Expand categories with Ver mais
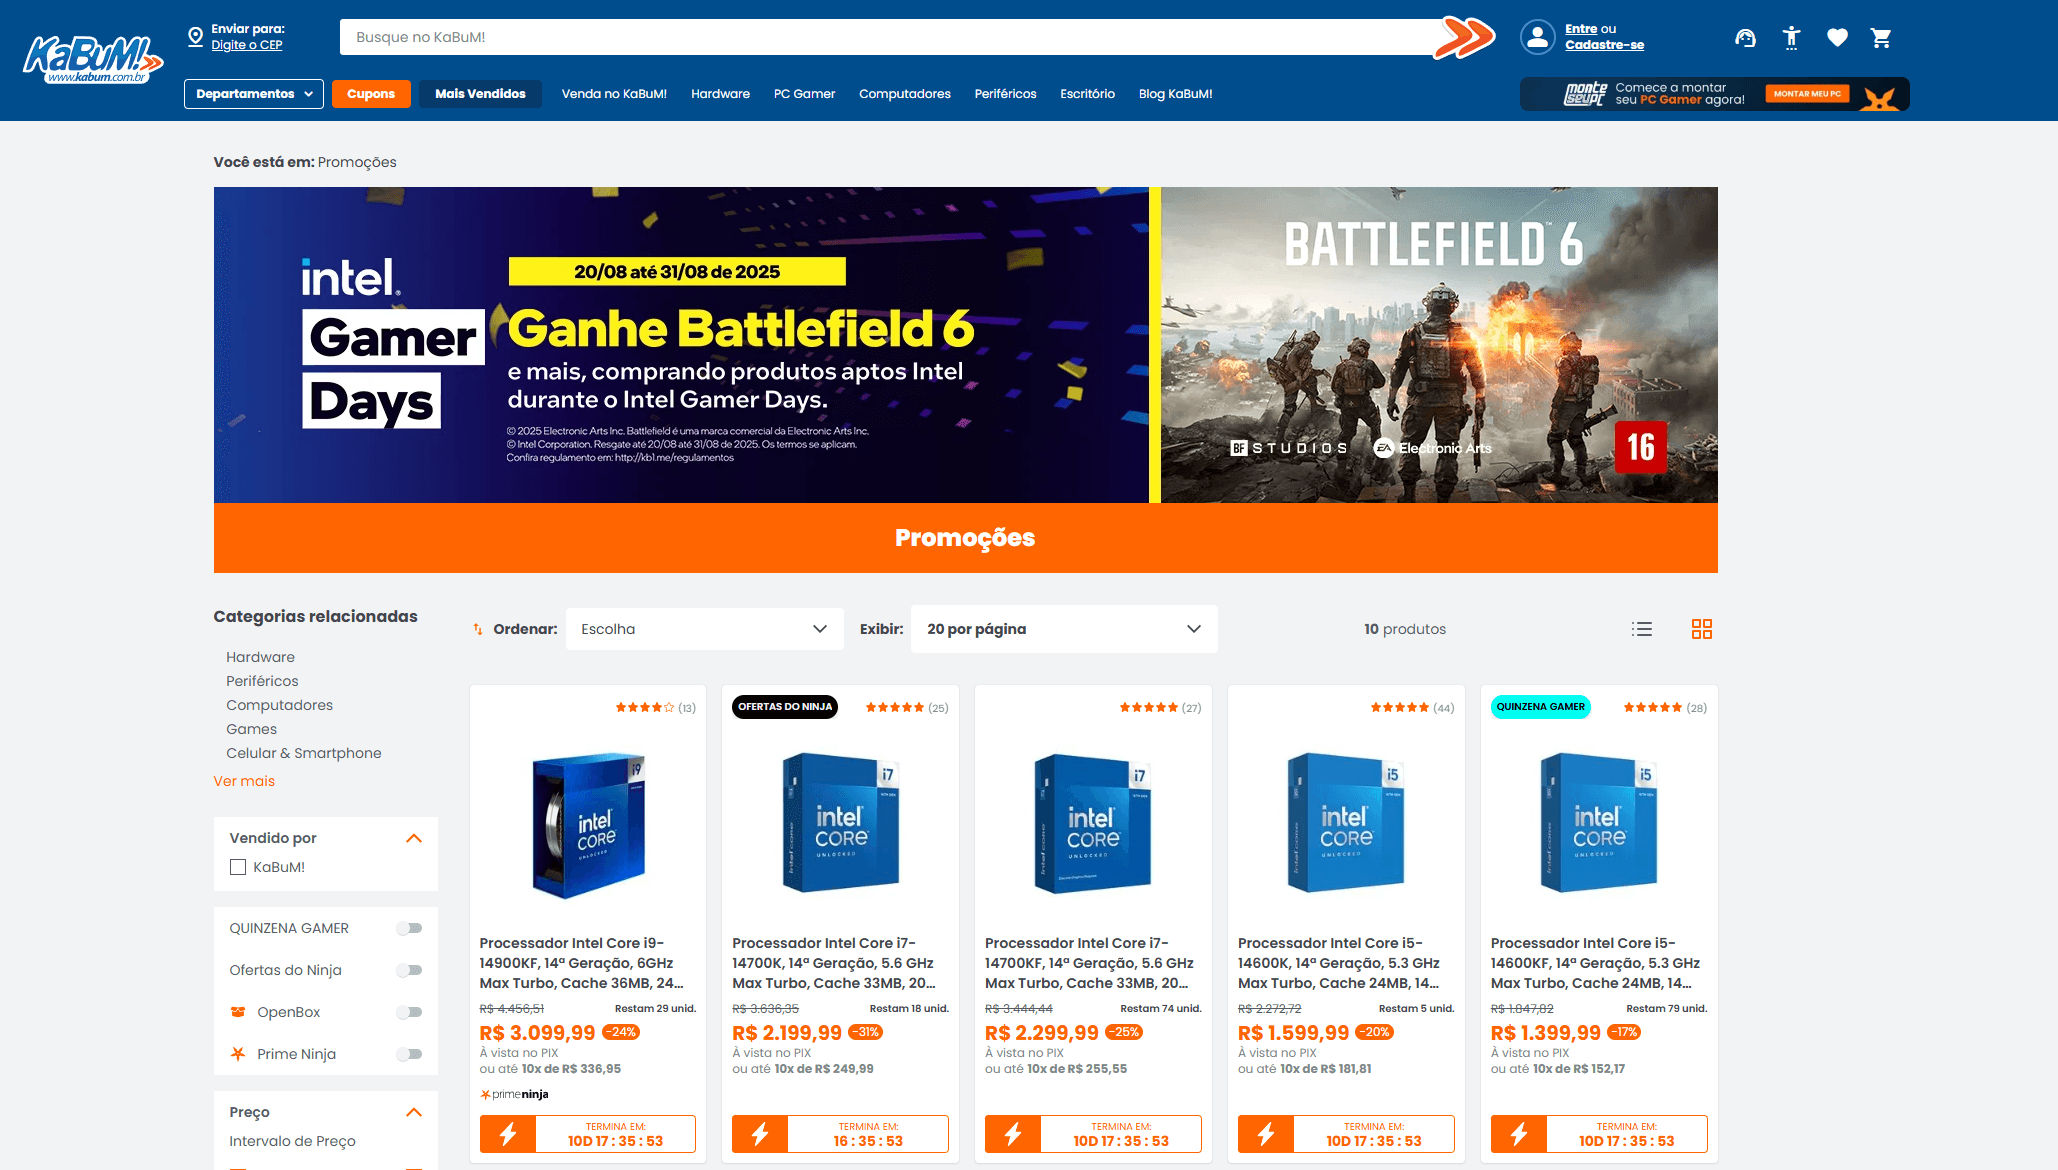 click(x=244, y=781)
